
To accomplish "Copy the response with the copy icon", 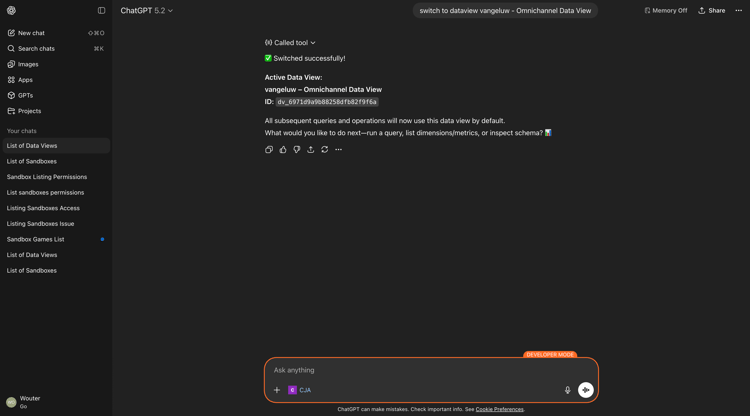I will click(269, 150).
